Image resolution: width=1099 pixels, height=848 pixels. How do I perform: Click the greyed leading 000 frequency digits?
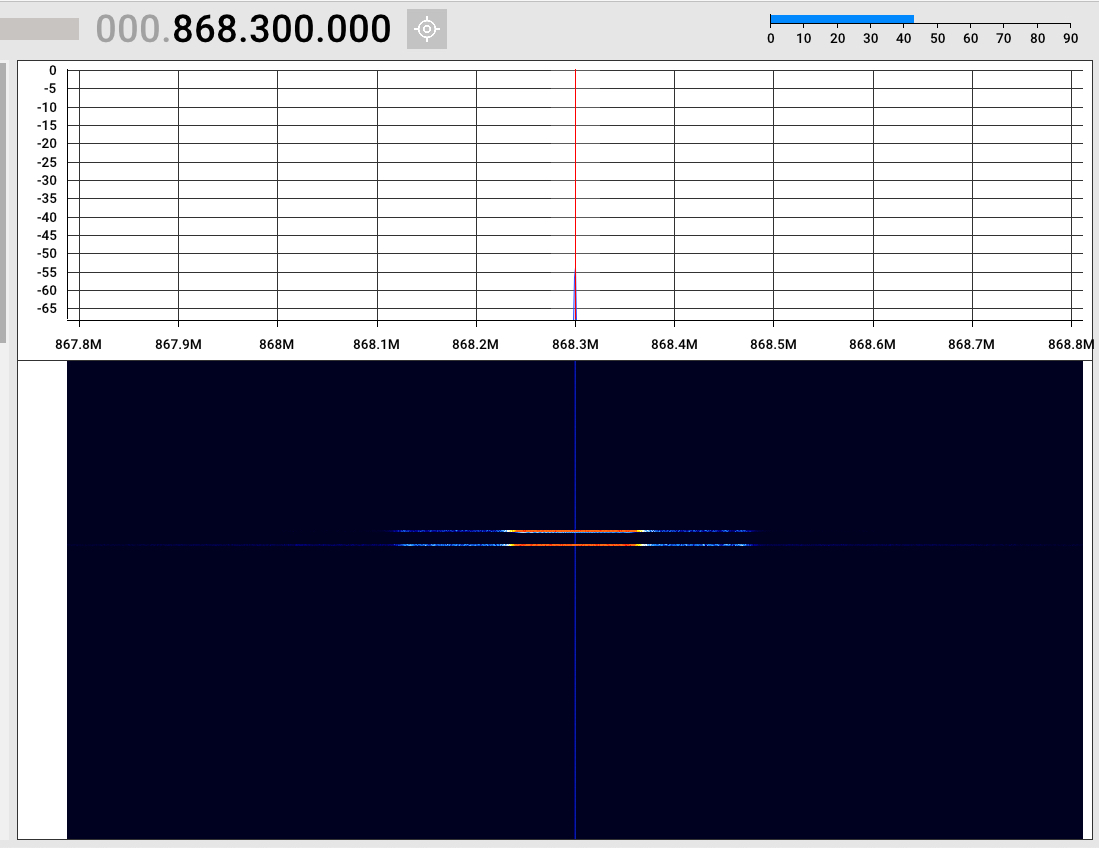point(129,29)
